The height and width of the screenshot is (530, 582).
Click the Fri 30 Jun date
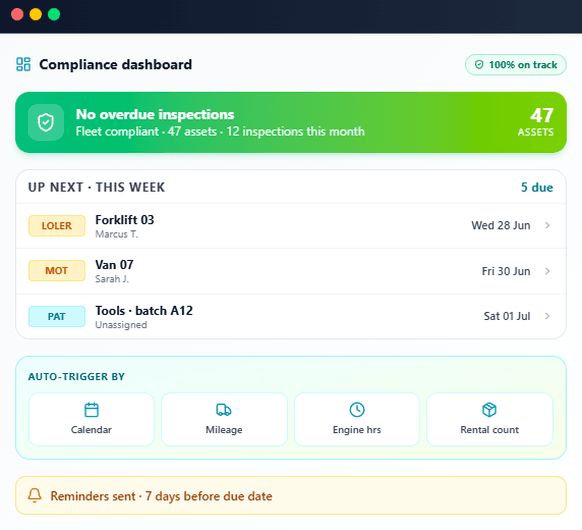[506, 271]
